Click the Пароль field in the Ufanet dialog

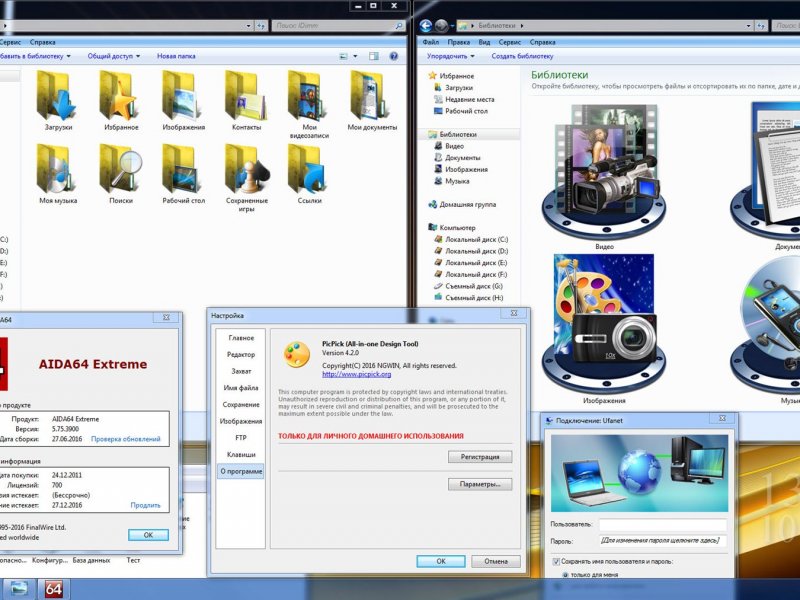pyautogui.click(x=663, y=541)
